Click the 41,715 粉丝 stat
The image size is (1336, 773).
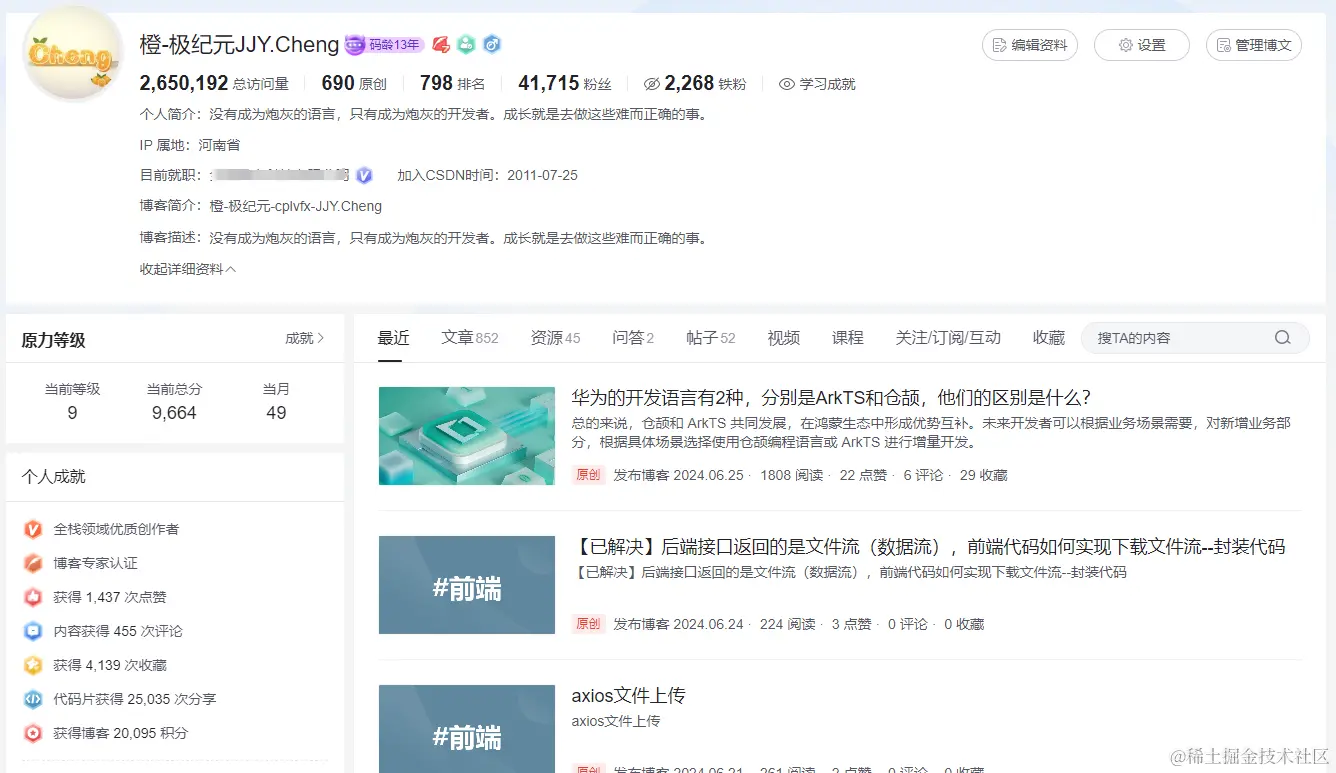point(565,84)
